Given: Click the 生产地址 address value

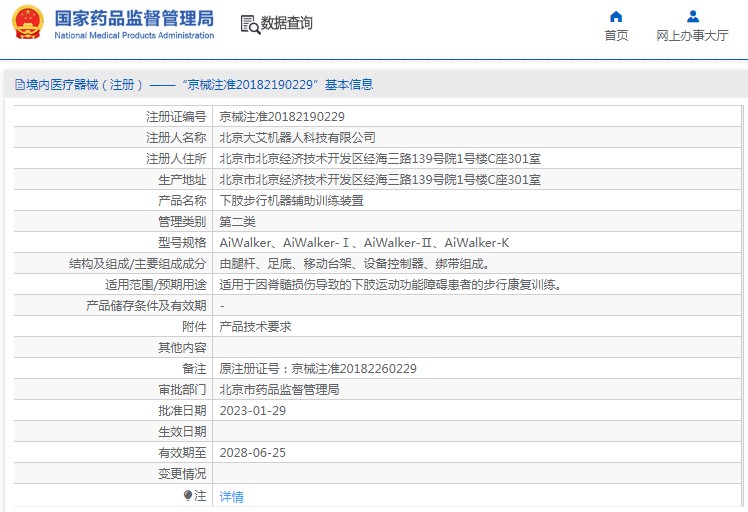Looking at the screenshot, I should [380, 180].
